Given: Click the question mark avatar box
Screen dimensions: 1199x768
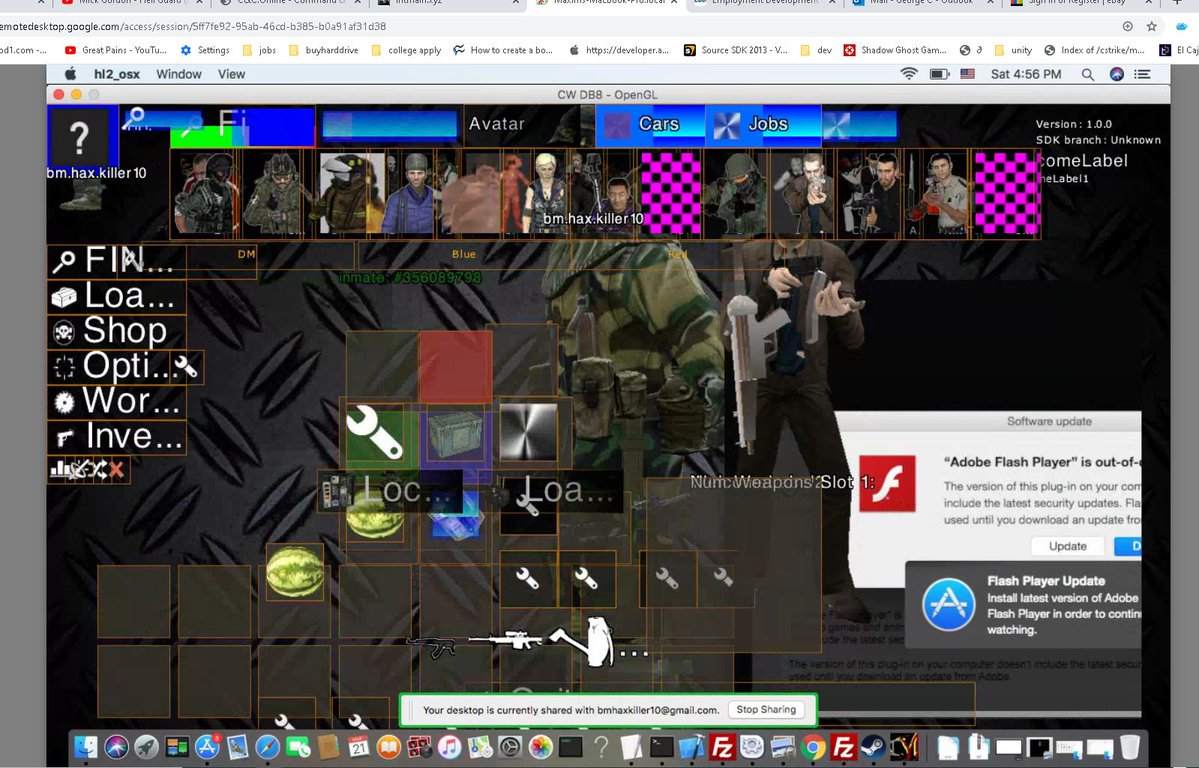Looking at the screenshot, I should click(x=79, y=137).
